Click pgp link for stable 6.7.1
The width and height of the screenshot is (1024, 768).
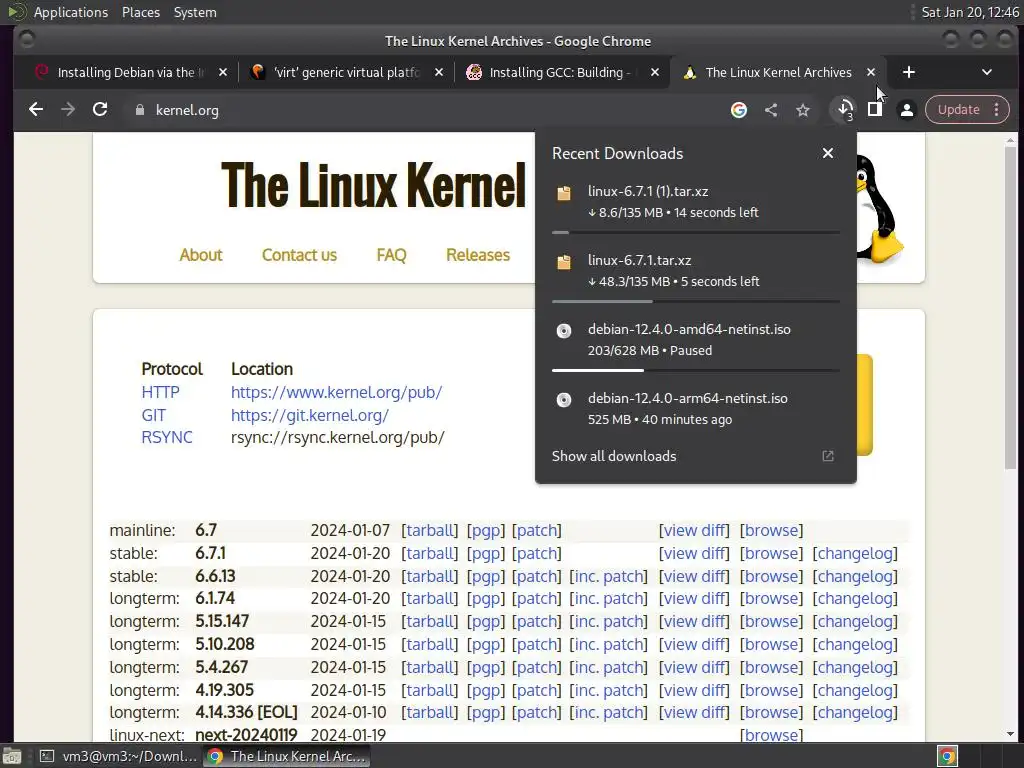[x=485, y=553]
